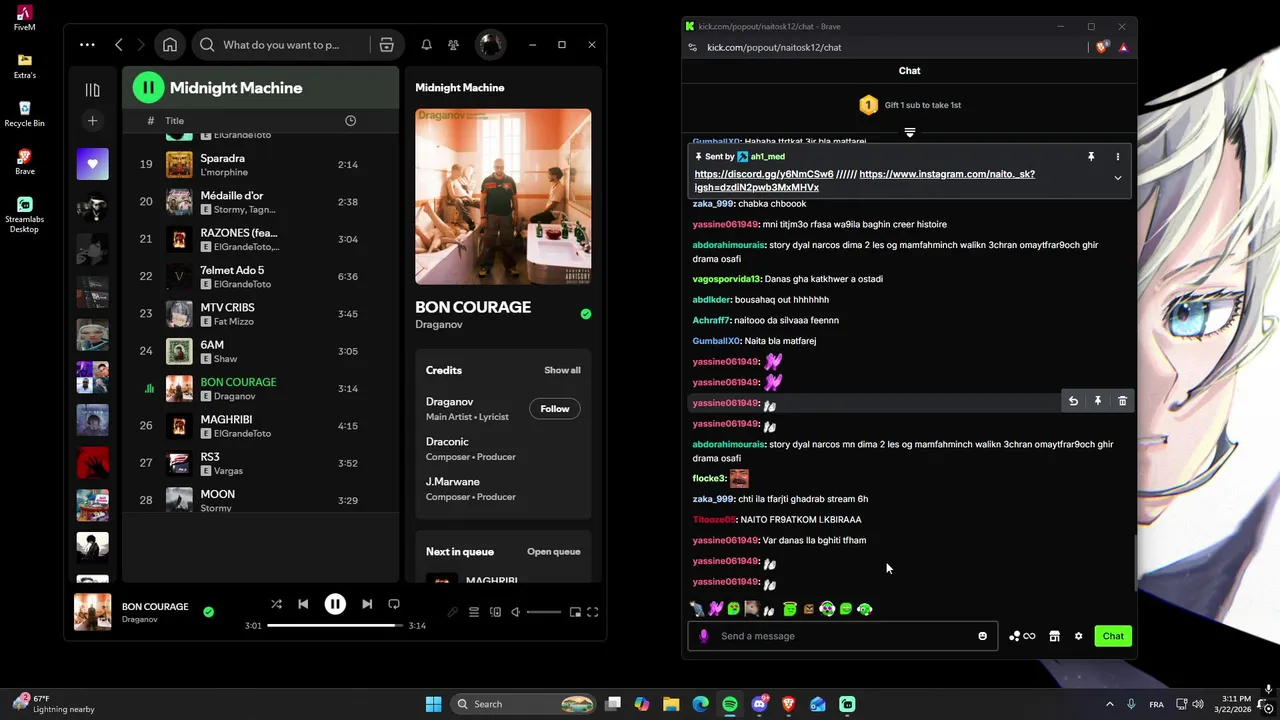This screenshot has width=1280, height=720.
Task: Mute Spotify with the speaker icon
Action: pyautogui.click(x=516, y=612)
